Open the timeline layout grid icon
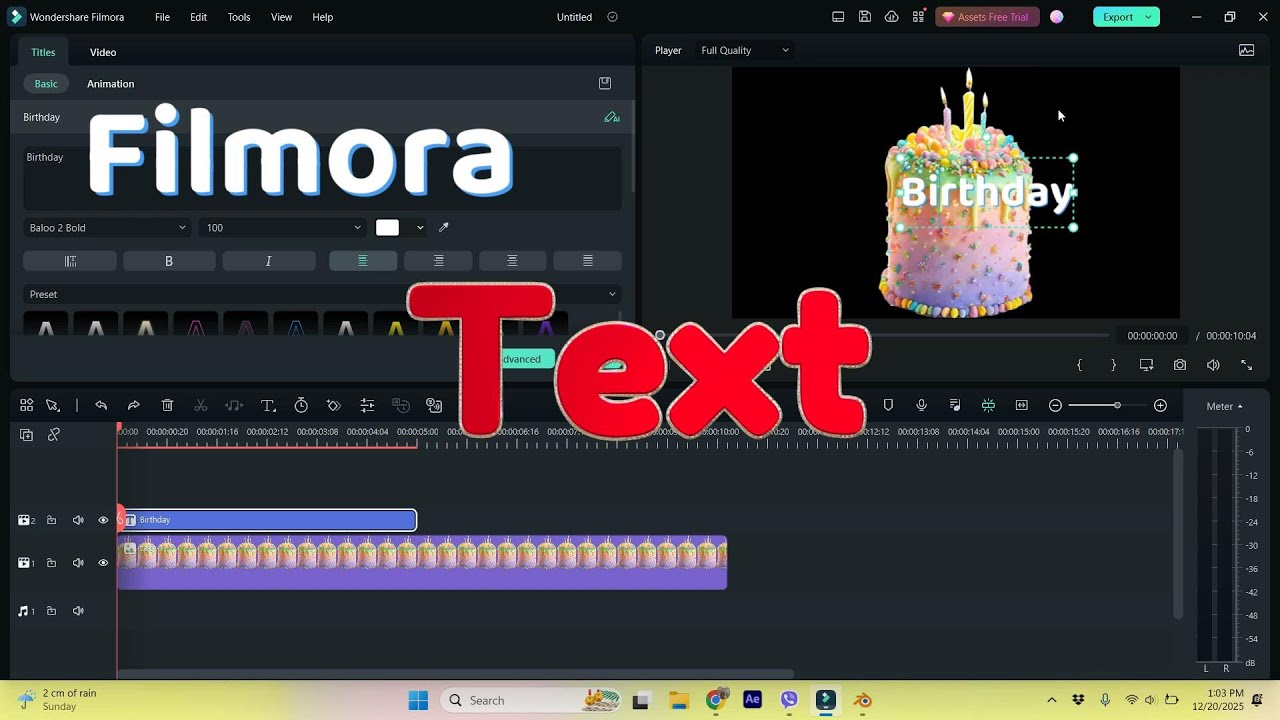Viewport: 1280px width, 720px height. click(27, 405)
